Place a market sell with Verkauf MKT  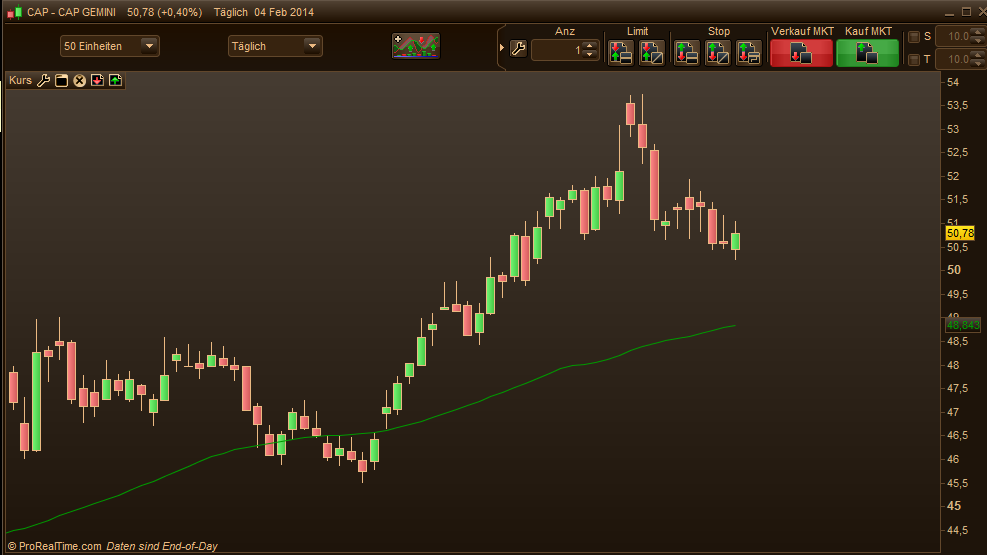(x=801, y=53)
